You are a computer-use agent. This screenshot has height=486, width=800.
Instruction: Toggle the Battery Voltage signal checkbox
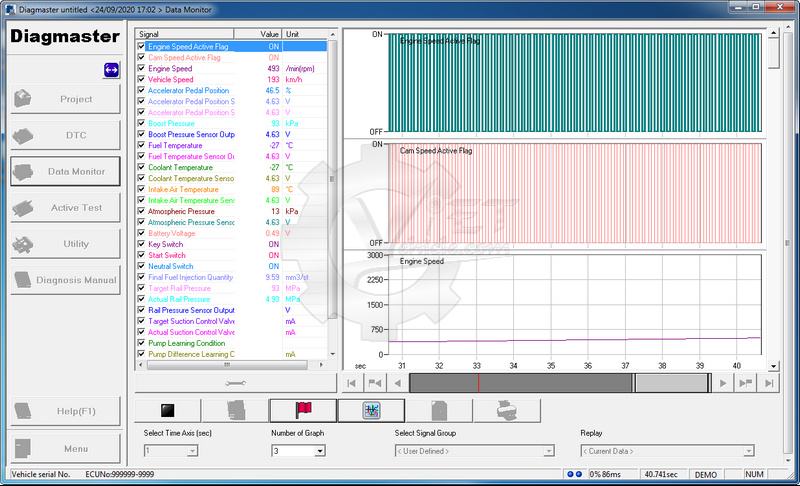pos(141,233)
